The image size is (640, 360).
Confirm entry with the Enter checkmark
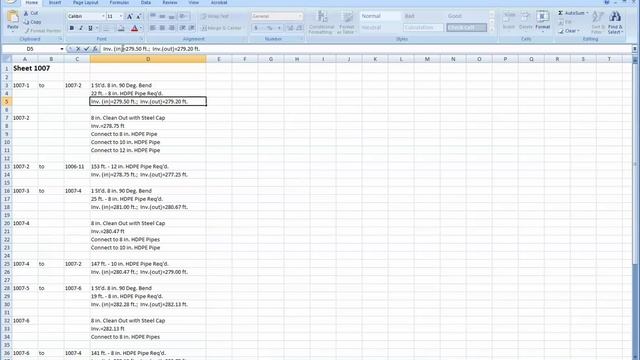pos(87,49)
